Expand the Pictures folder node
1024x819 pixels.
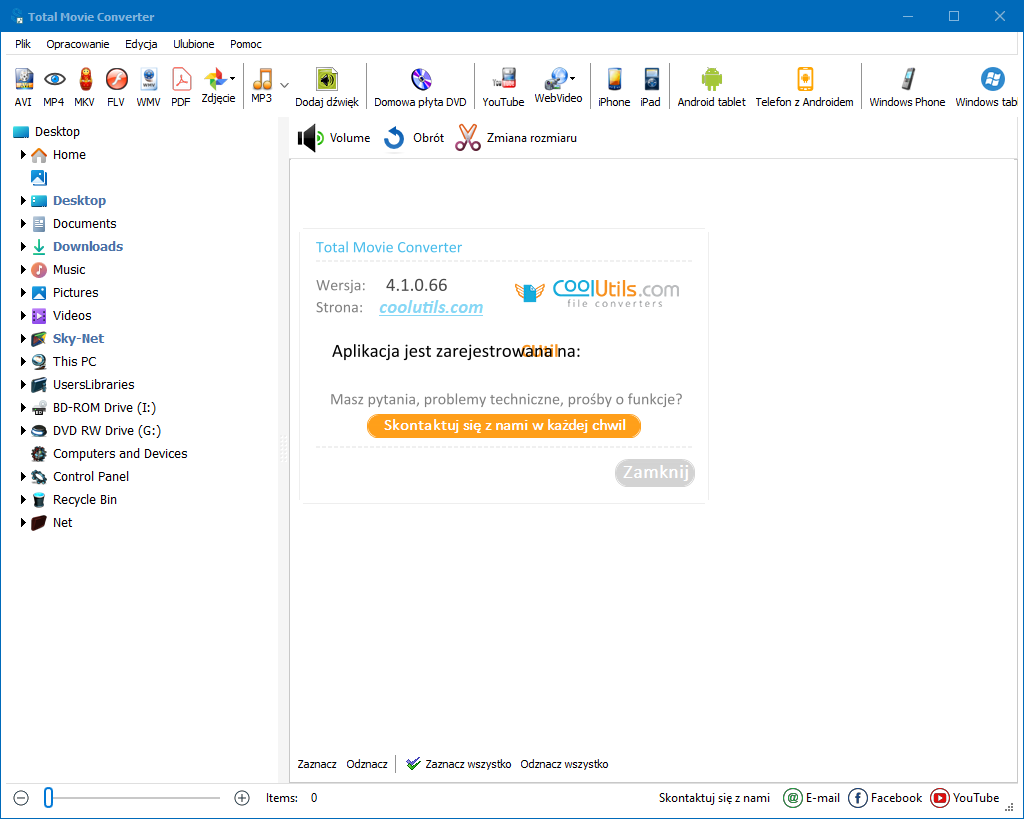[23, 293]
